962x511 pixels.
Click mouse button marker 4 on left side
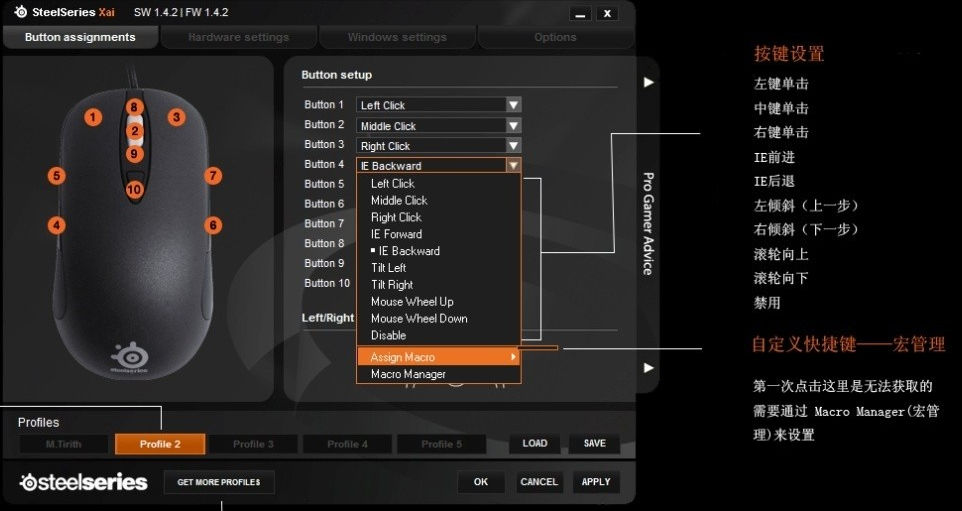[56, 225]
